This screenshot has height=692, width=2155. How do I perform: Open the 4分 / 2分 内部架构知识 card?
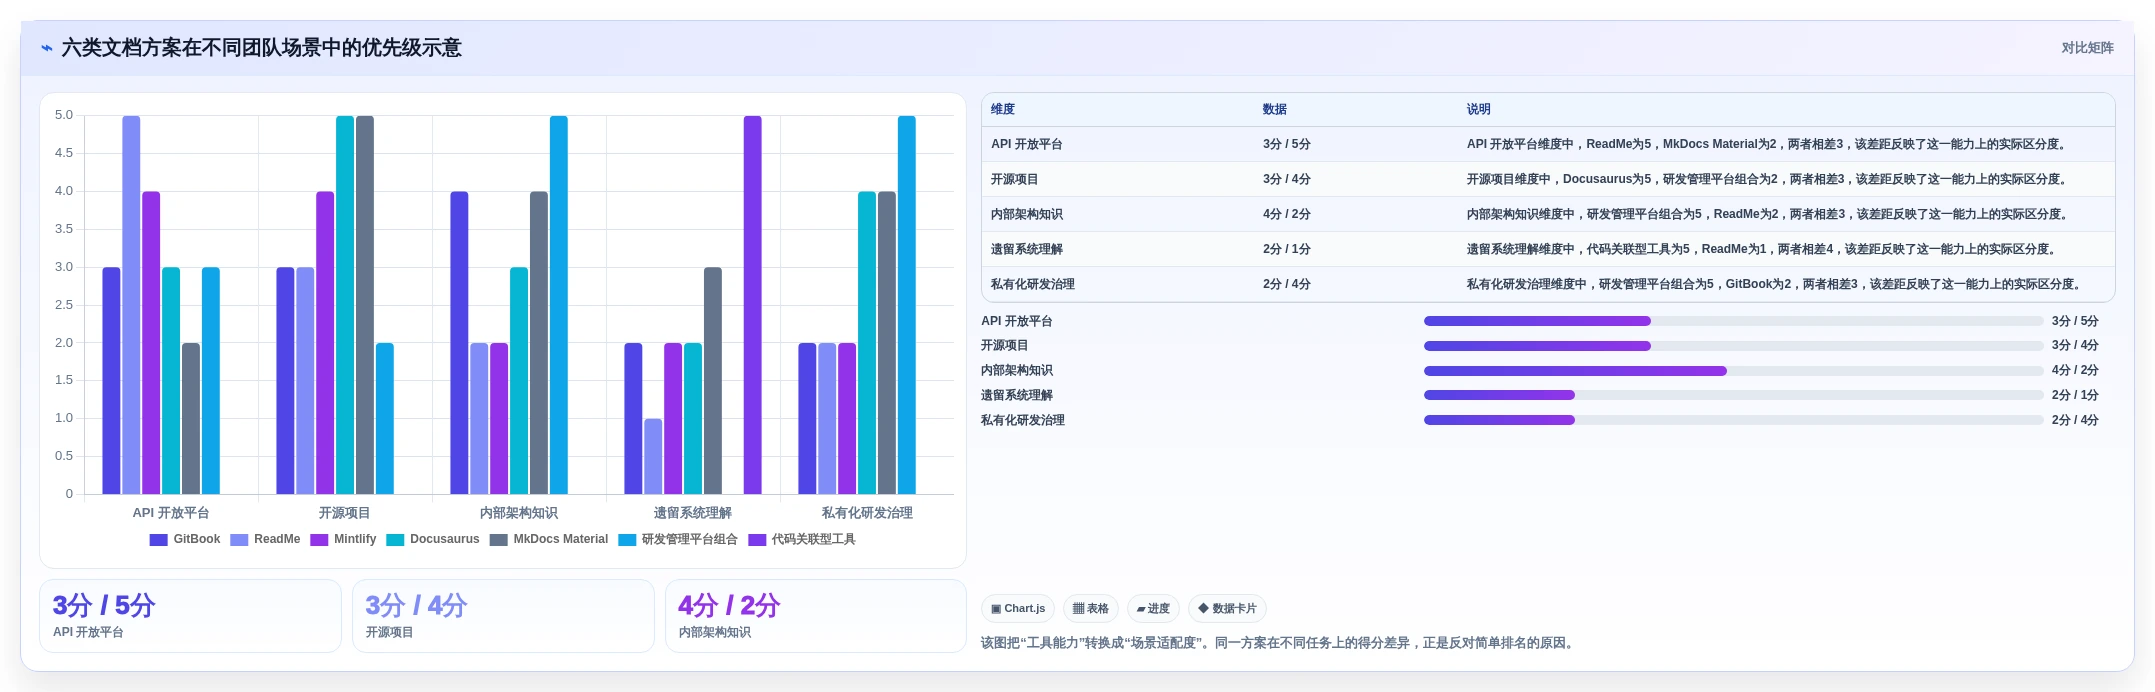816,616
